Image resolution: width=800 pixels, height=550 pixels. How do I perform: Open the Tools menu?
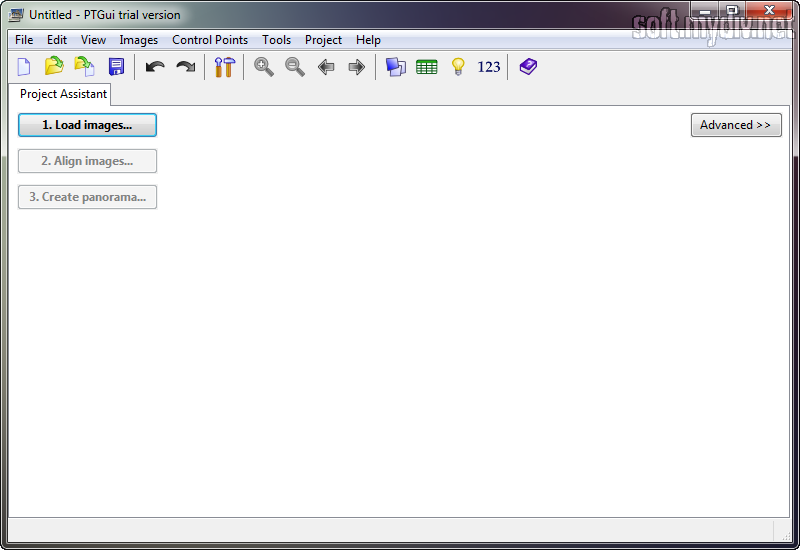pyautogui.click(x=276, y=40)
